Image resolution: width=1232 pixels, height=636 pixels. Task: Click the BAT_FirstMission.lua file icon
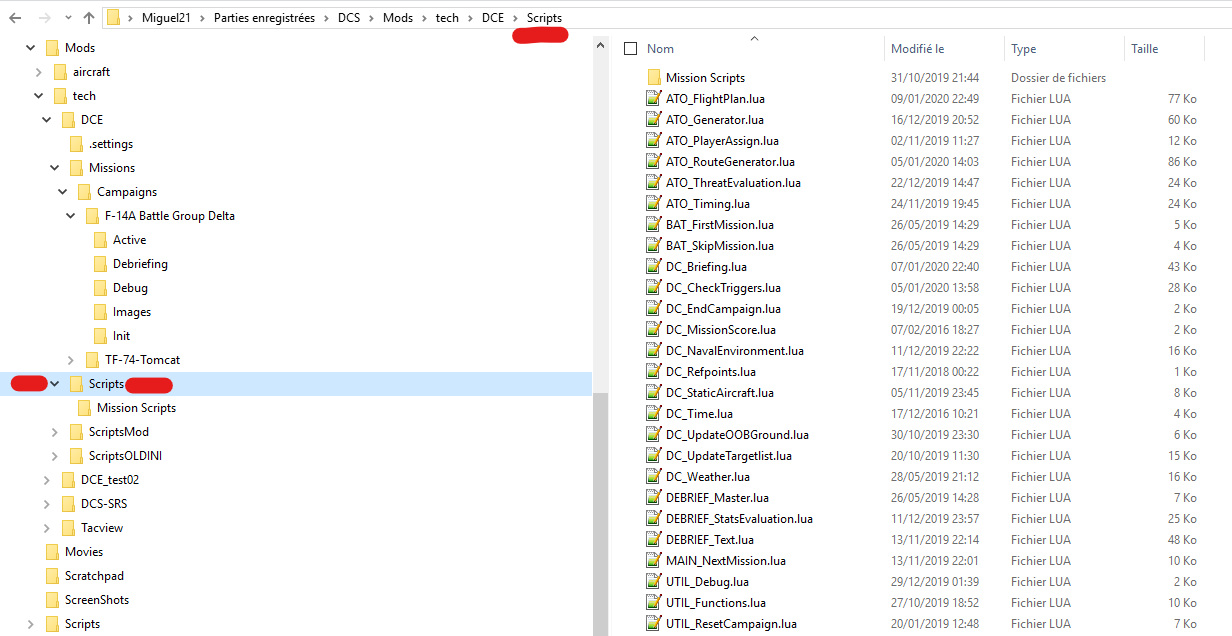coord(654,225)
